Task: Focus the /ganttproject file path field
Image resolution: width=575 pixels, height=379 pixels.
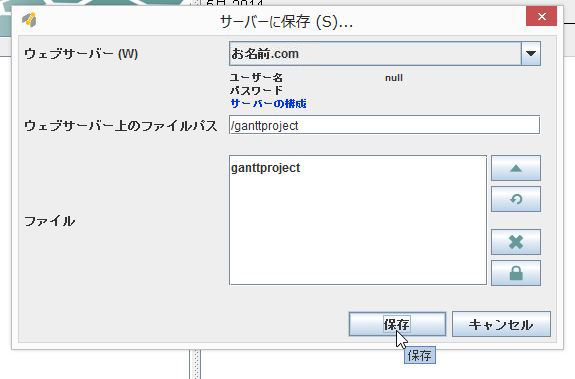Action: 384,125
